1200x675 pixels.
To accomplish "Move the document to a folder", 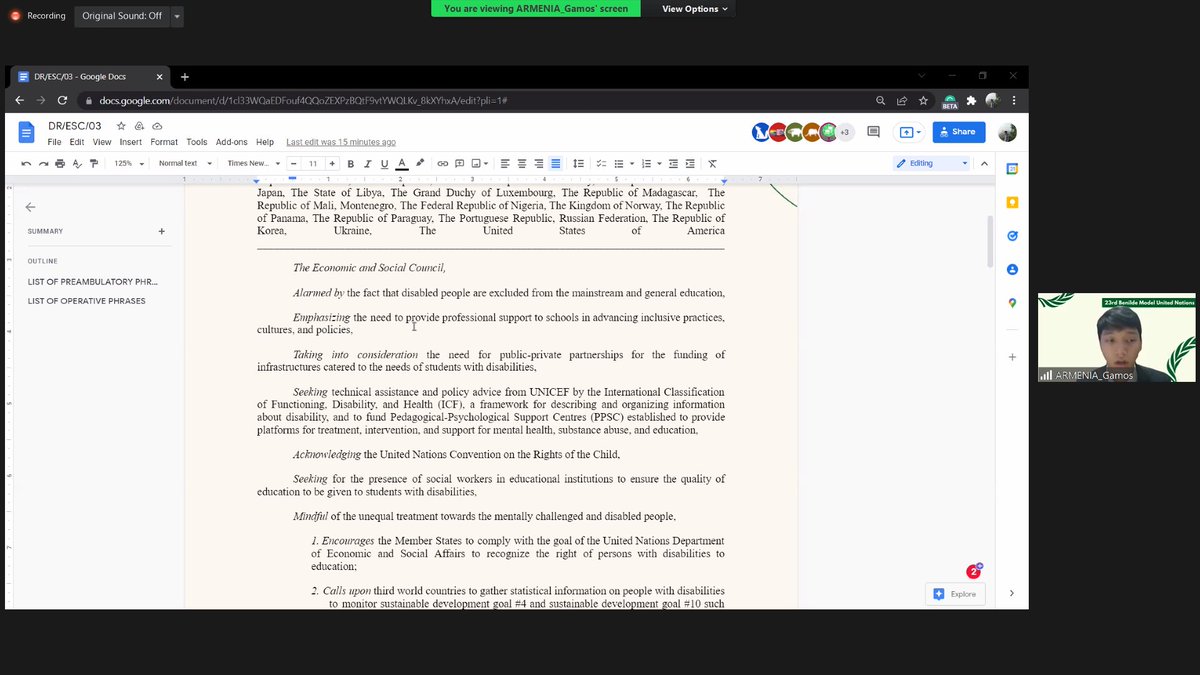I will click(139, 126).
